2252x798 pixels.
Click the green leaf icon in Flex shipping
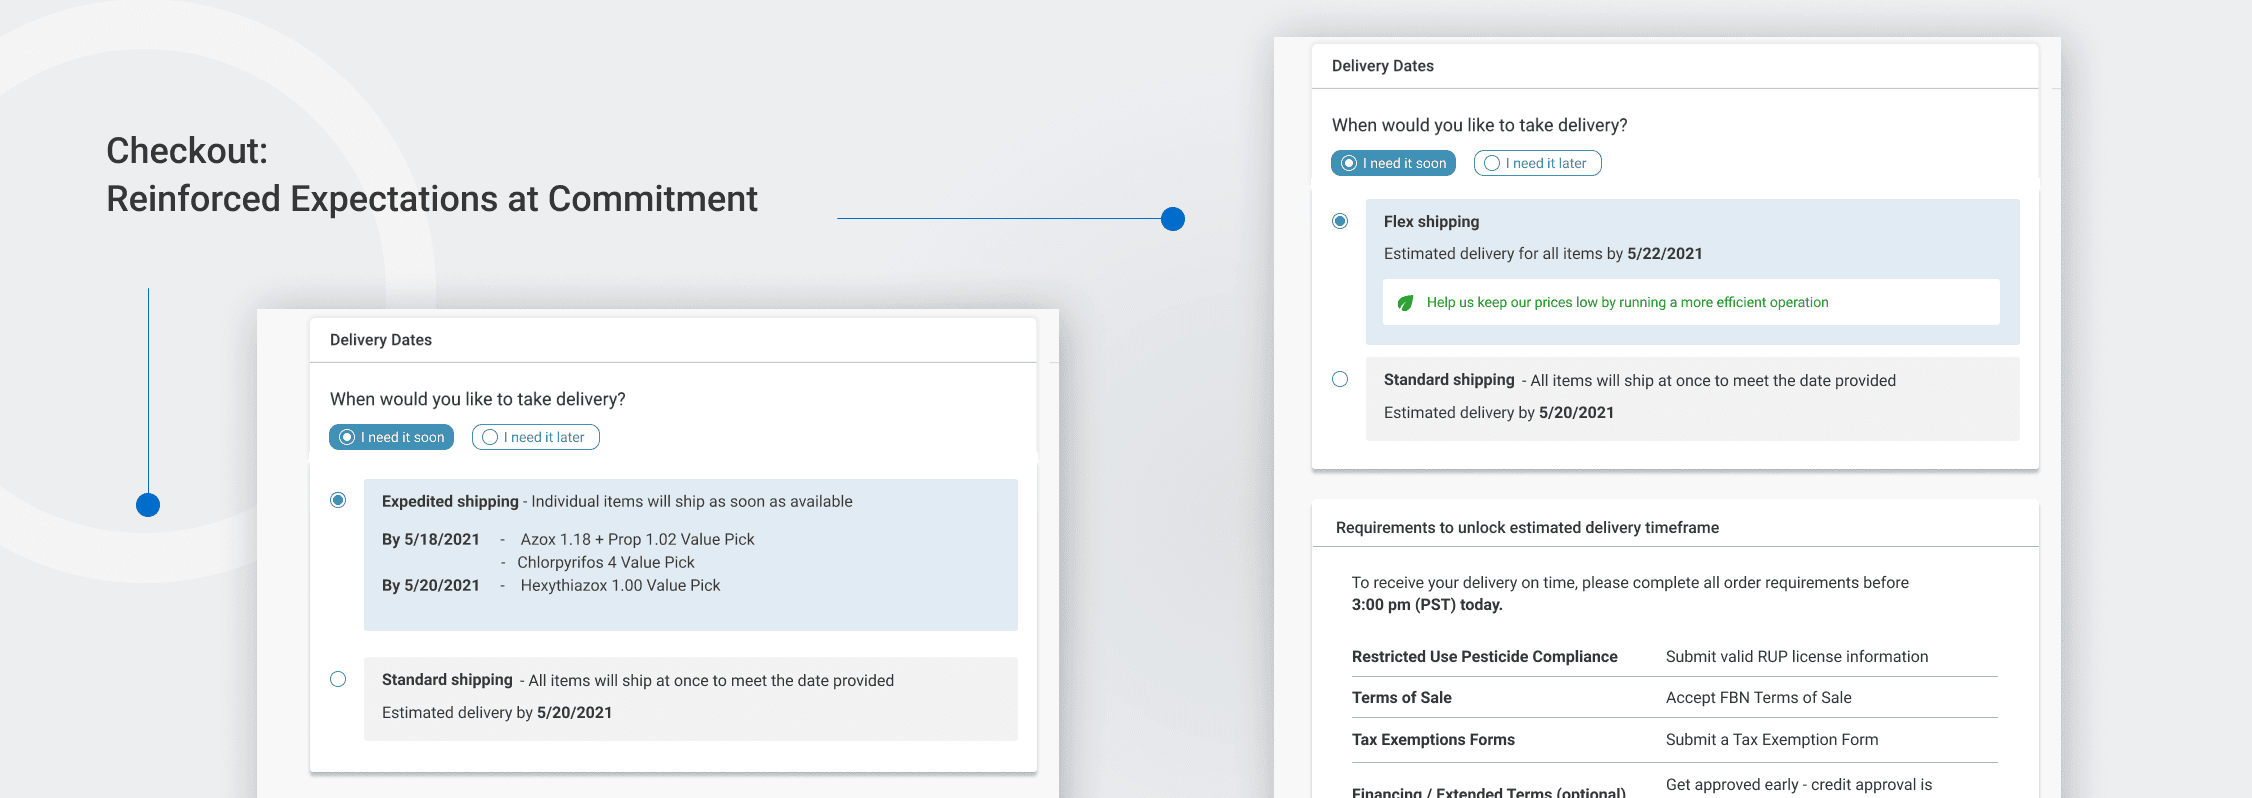point(1405,302)
